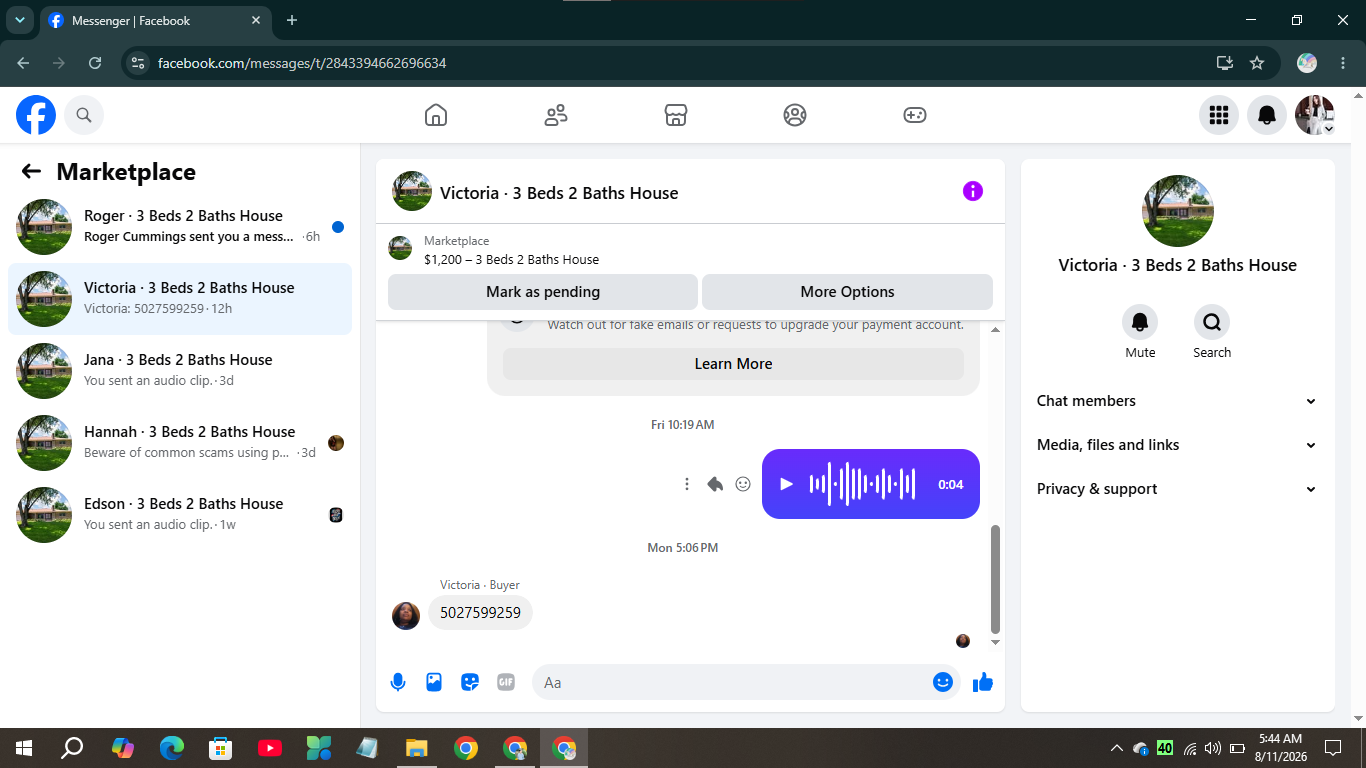Open the Groups icon in top navigation
The image size is (1366, 768).
(795, 115)
